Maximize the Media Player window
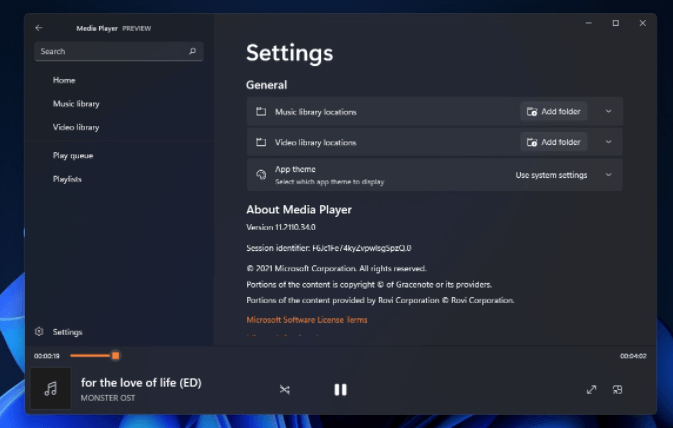This screenshot has width=673, height=428. pyautogui.click(x=615, y=23)
